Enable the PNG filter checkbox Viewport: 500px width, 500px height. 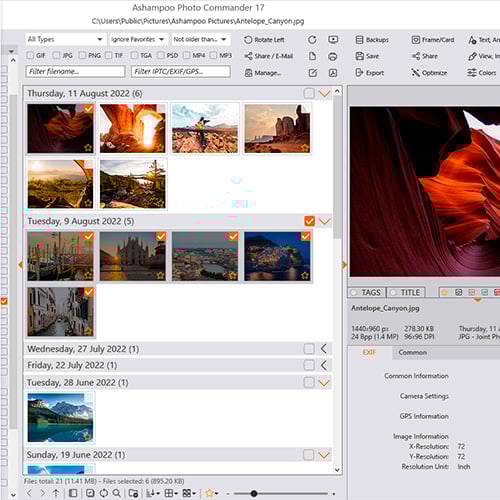tap(82, 55)
